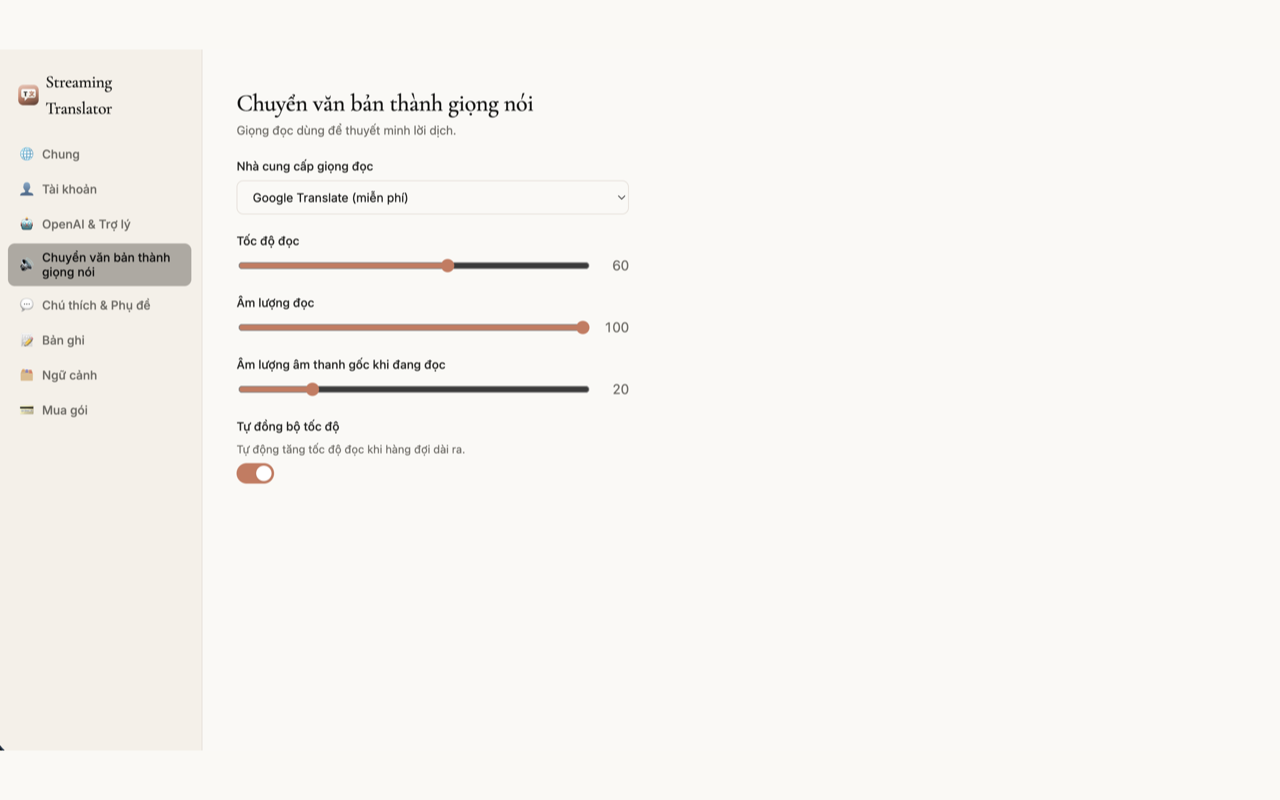The height and width of the screenshot is (800, 1280).
Task: Open the notepad icon next to Bản ghi
Action: tap(27, 340)
